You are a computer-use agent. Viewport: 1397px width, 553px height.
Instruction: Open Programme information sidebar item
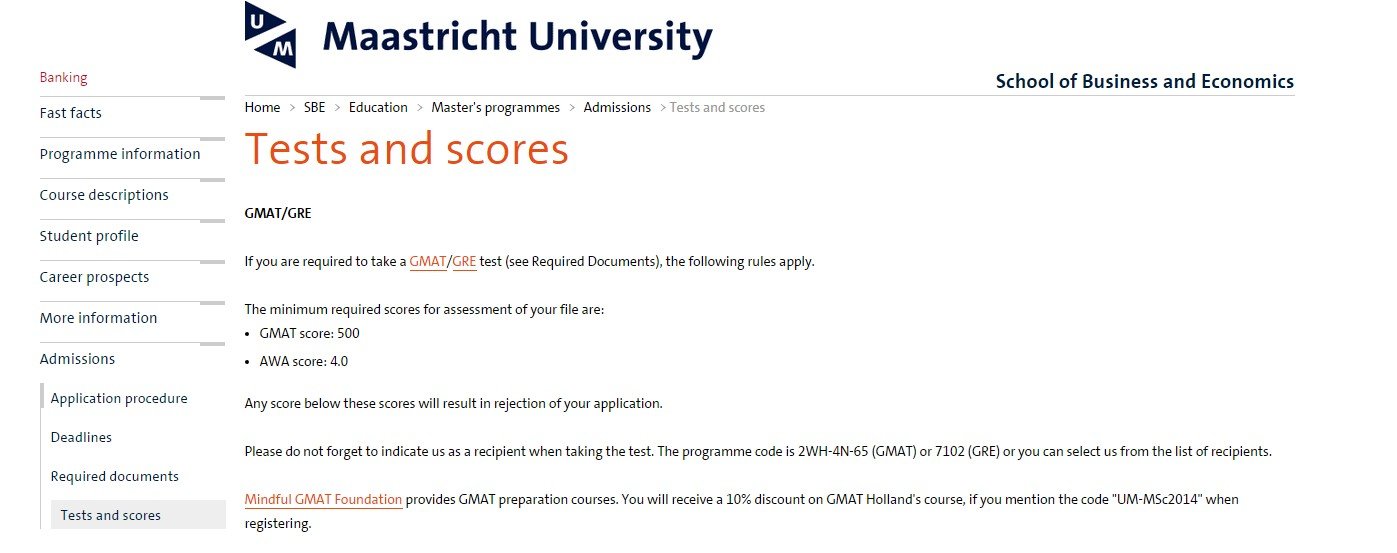pyautogui.click(x=119, y=154)
